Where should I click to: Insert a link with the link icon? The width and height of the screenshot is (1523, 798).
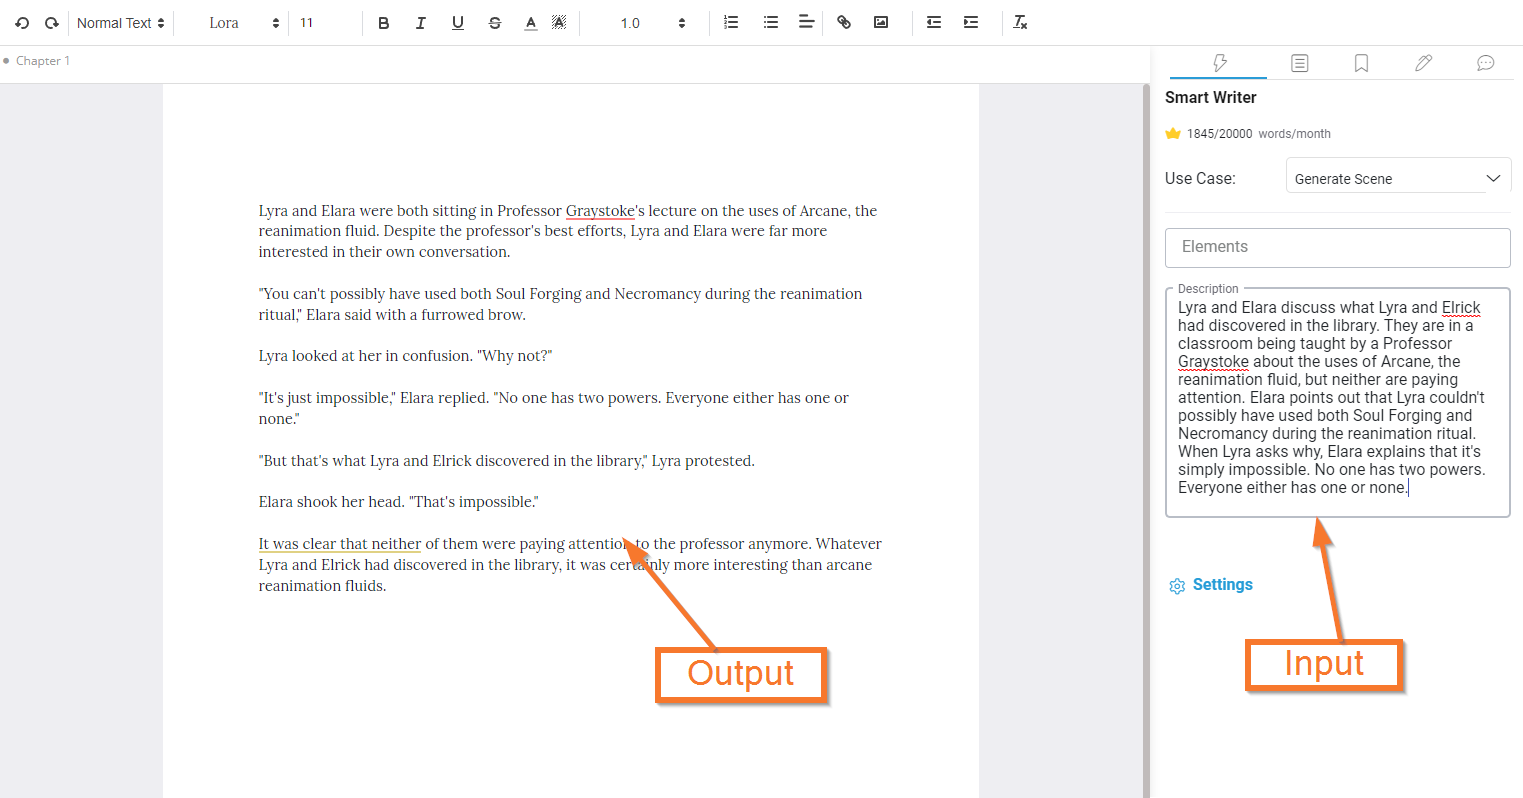[x=844, y=22]
